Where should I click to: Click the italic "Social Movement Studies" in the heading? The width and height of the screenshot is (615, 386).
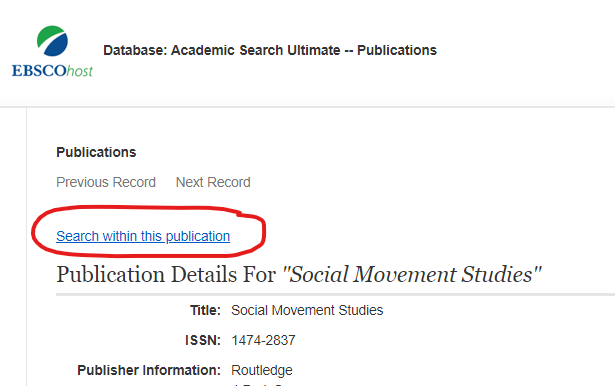click(412, 274)
